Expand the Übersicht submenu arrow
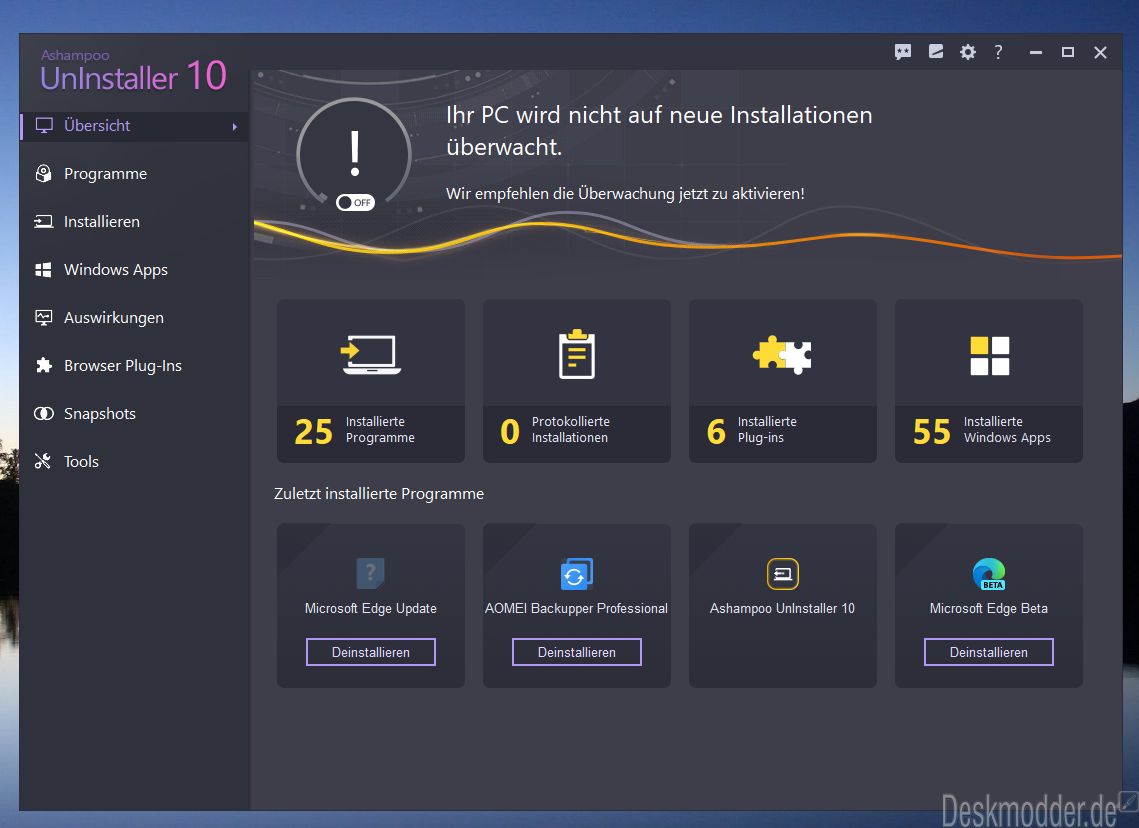Screen dimensions: 1139x828 (x=235, y=126)
